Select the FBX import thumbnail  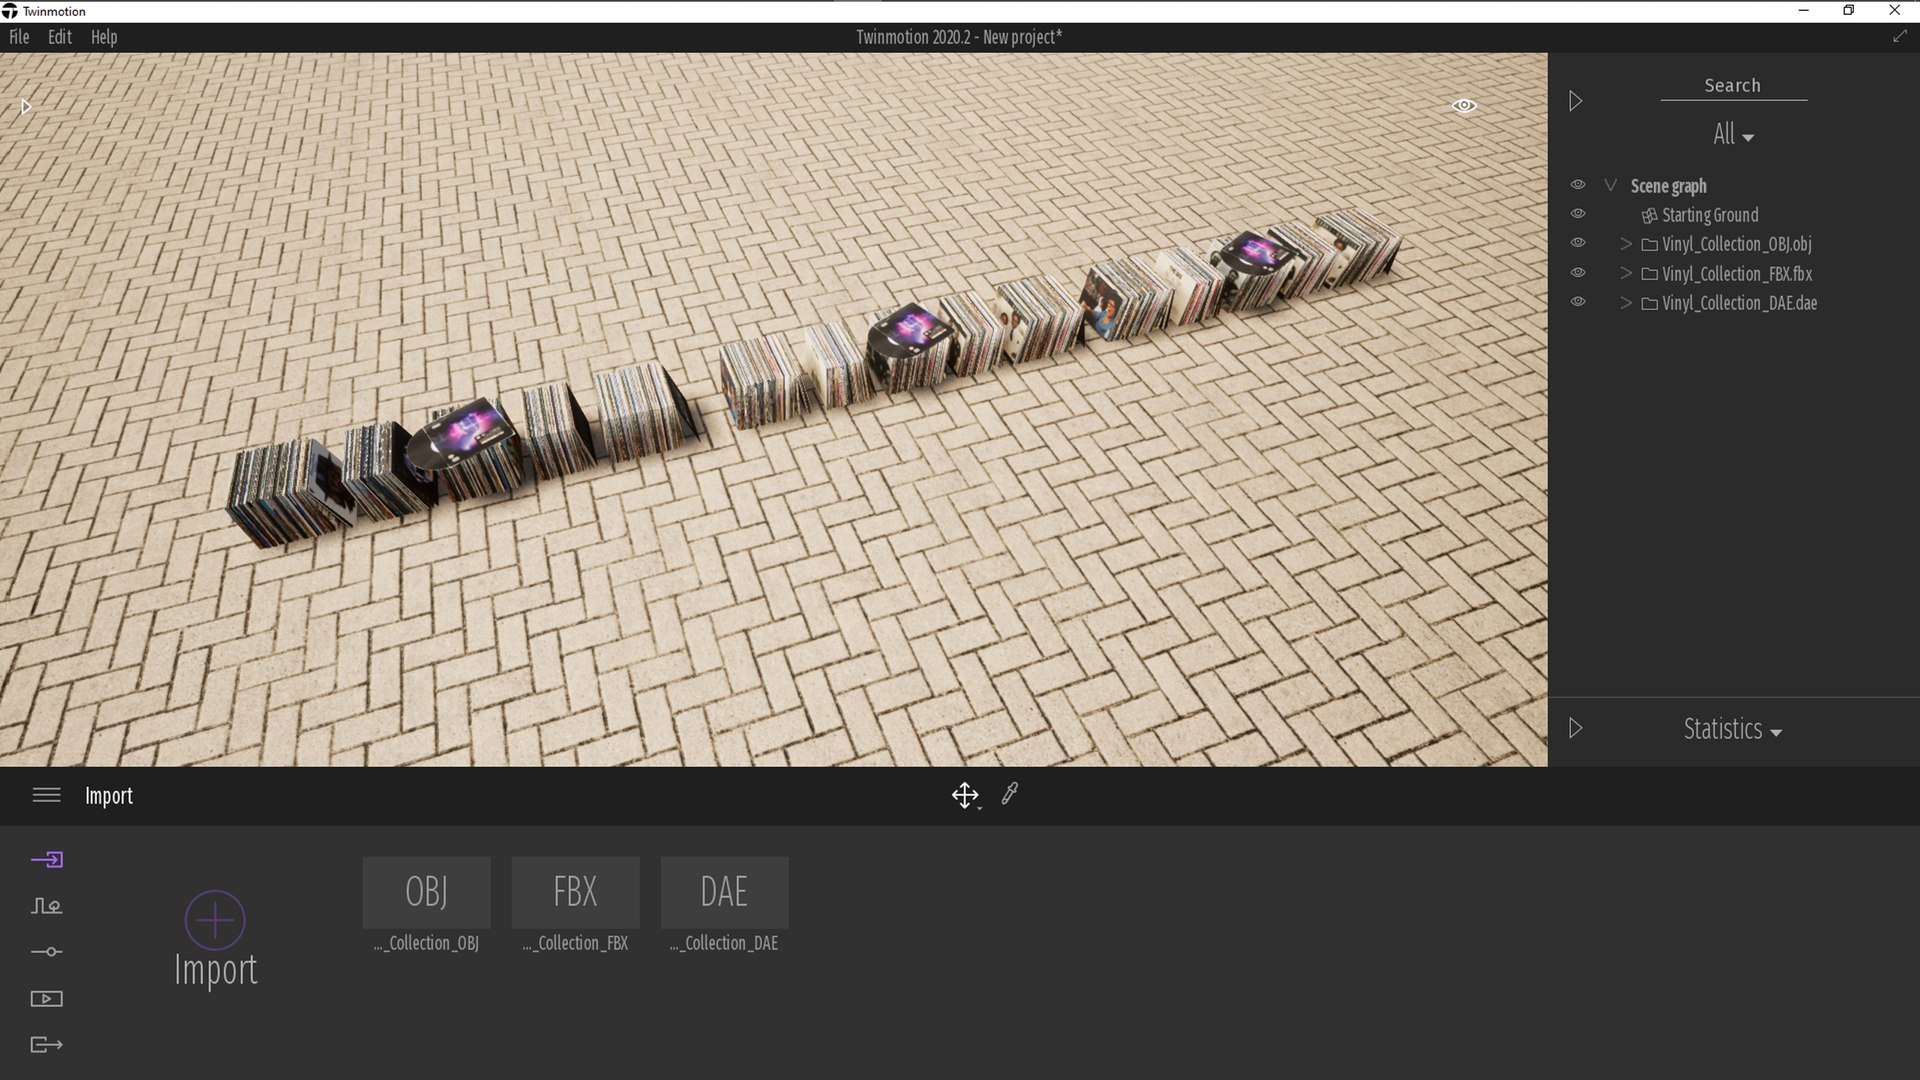[x=575, y=892]
